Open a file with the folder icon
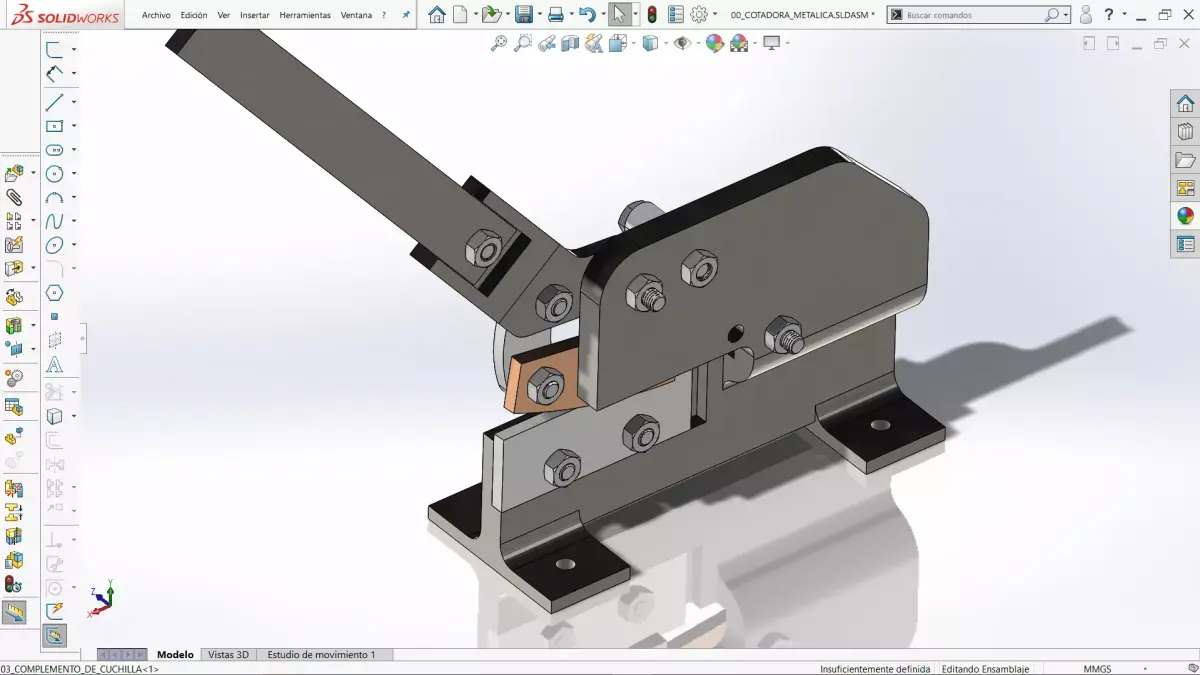The image size is (1200, 675). coord(490,15)
